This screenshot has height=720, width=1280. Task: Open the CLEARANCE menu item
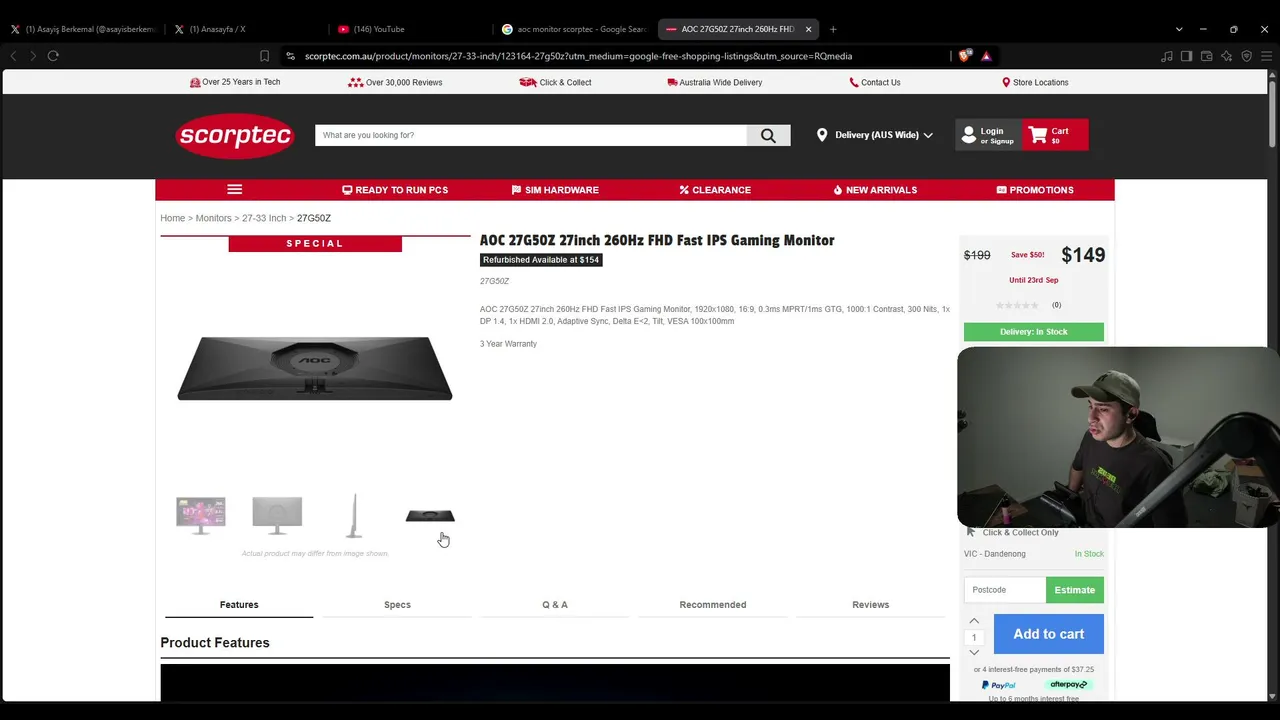(715, 190)
